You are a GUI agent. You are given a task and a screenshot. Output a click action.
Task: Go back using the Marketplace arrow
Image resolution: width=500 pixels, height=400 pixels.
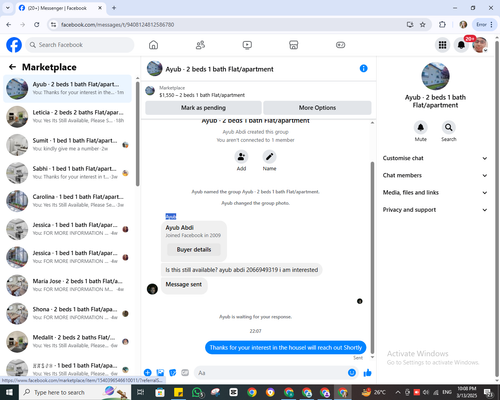[13, 67]
